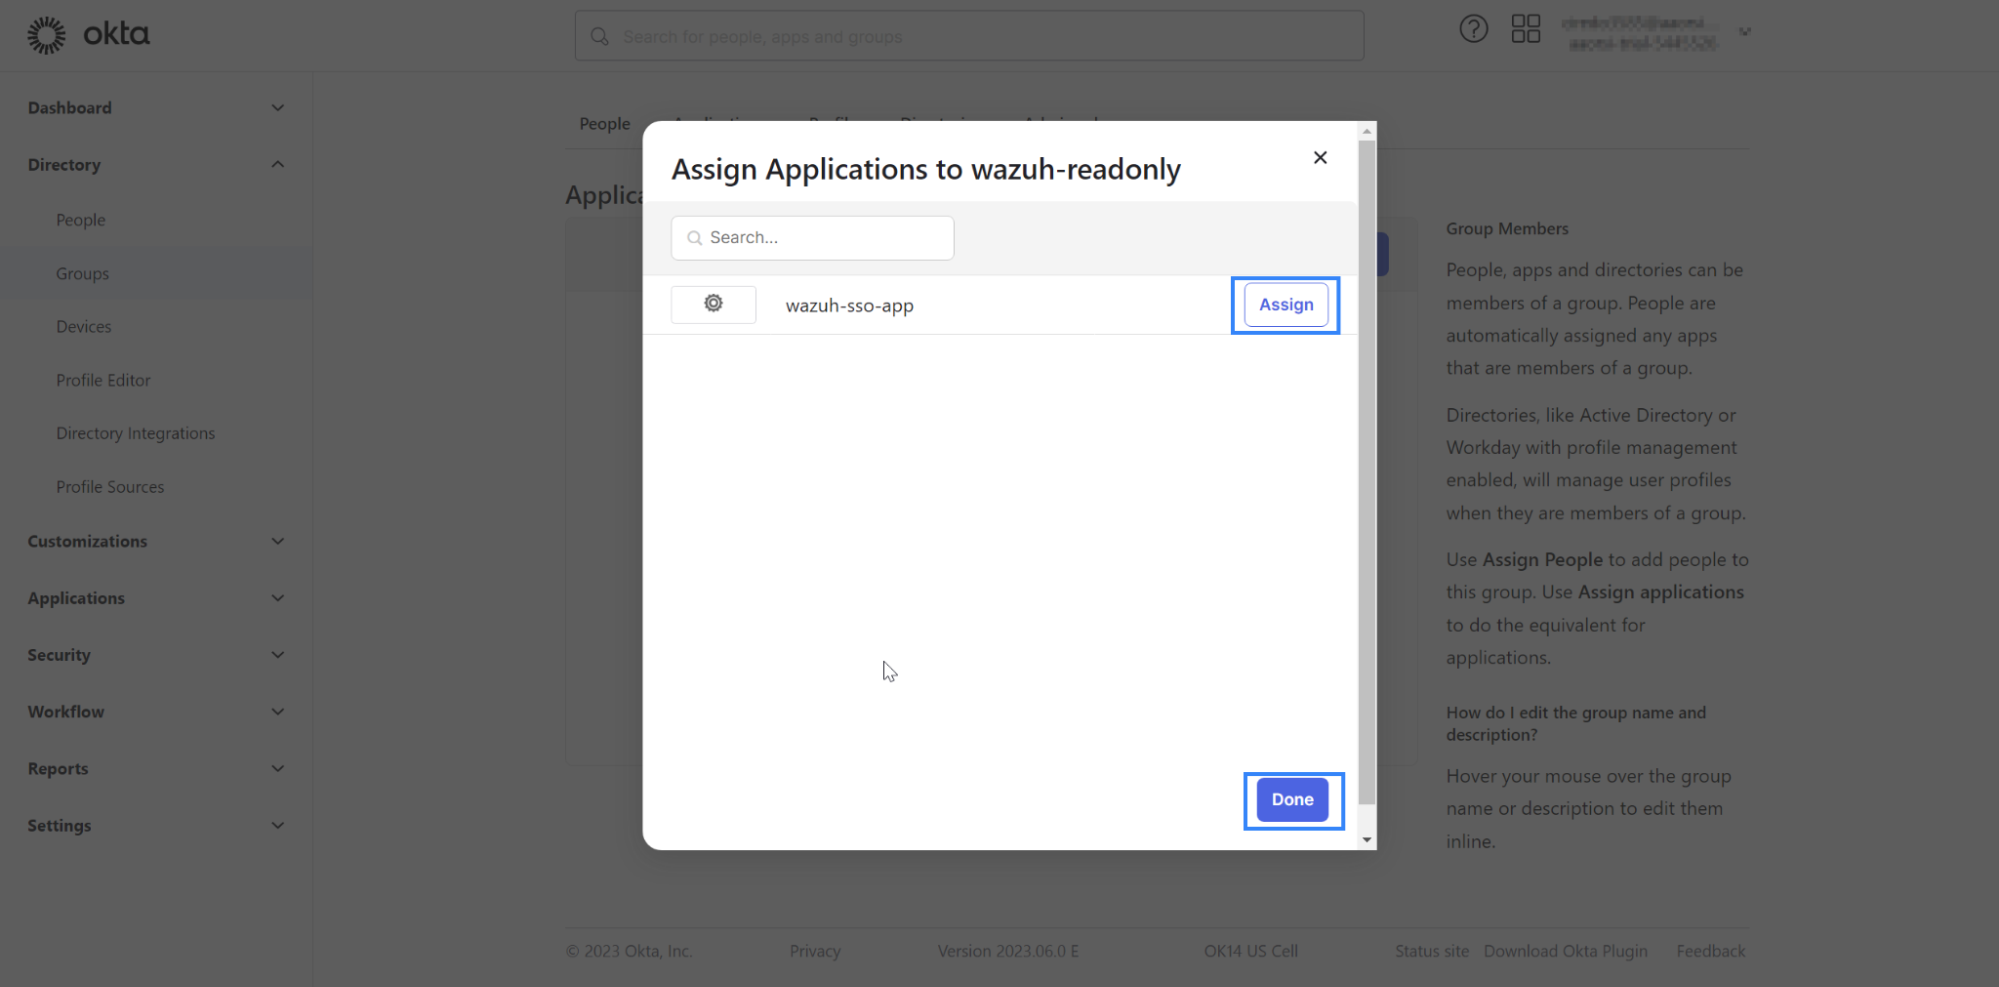Image resolution: width=1999 pixels, height=987 pixels.
Task: Click the Group Members help heading
Action: (x=1507, y=228)
